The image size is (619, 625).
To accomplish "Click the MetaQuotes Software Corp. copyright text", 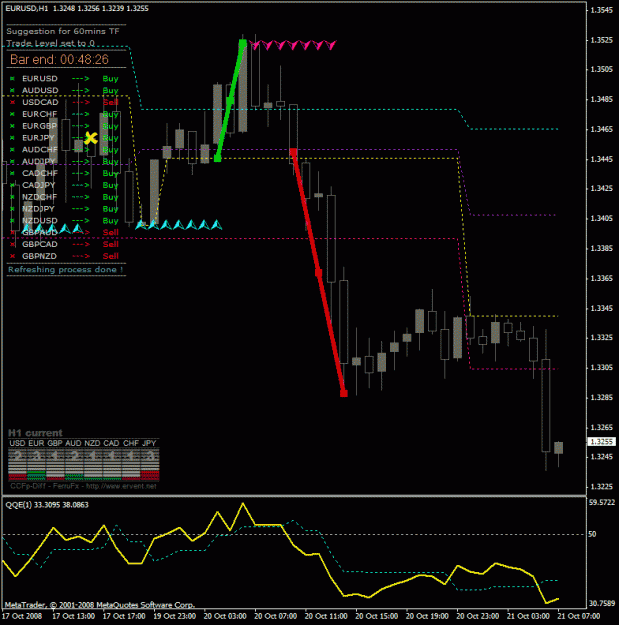I will click(100, 605).
